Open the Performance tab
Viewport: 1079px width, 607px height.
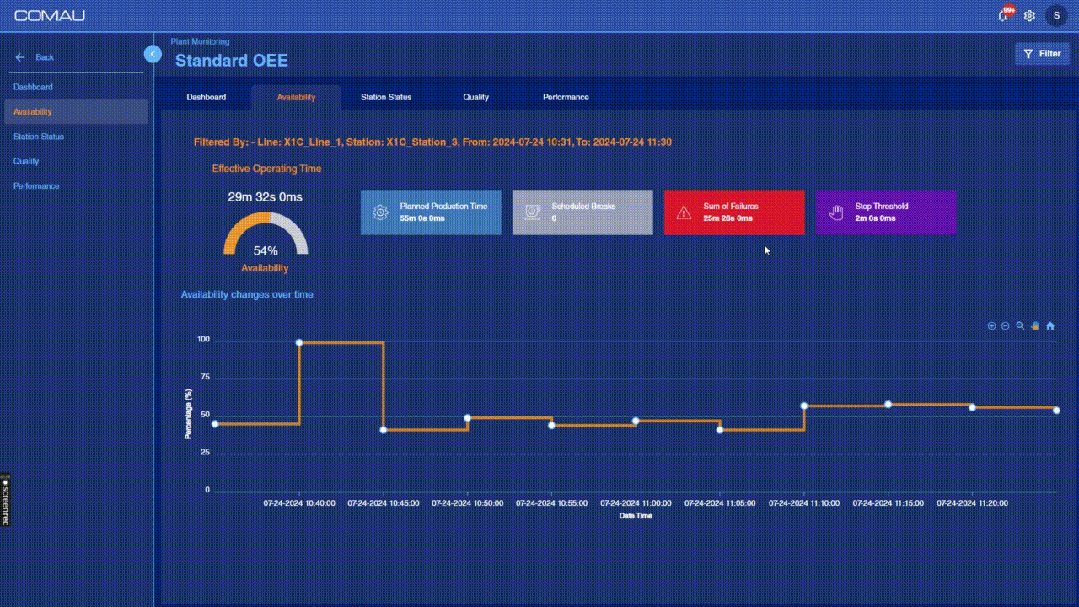(x=565, y=97)
